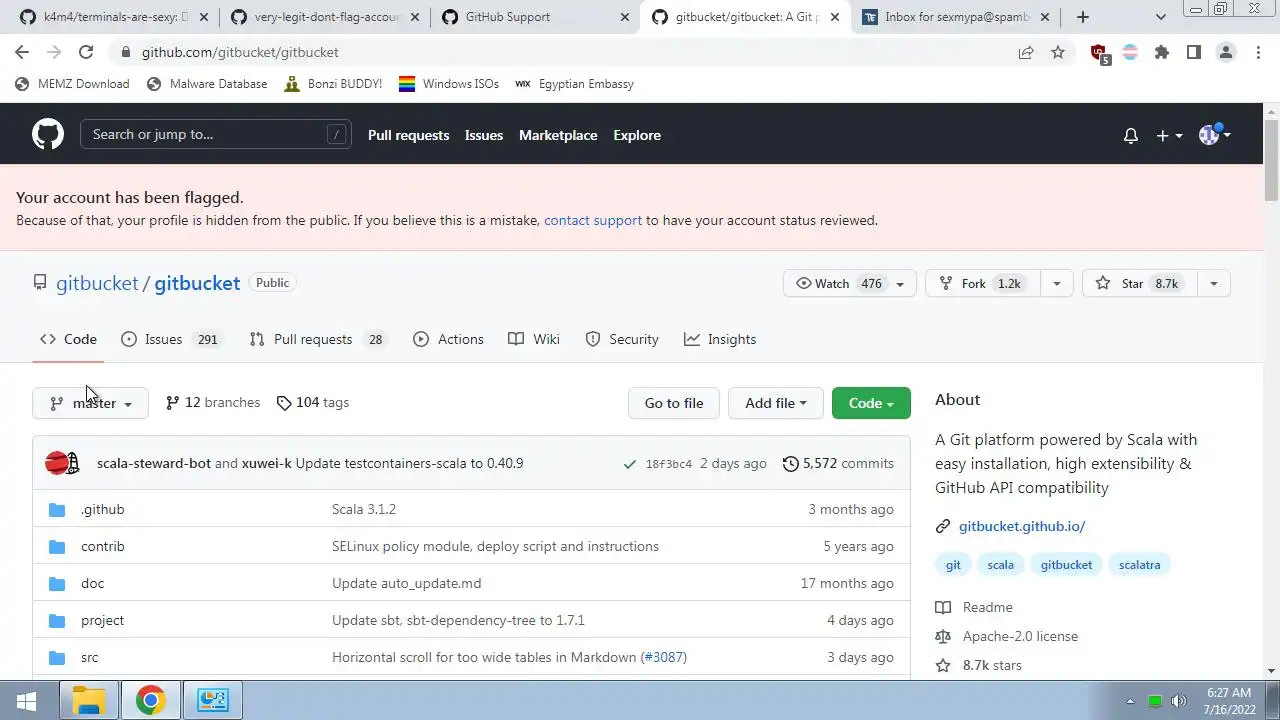Switch to Inbox for sexmypa tab
Screen dimensions: 1280x720
pyautogui.click(x=955, y=16)
